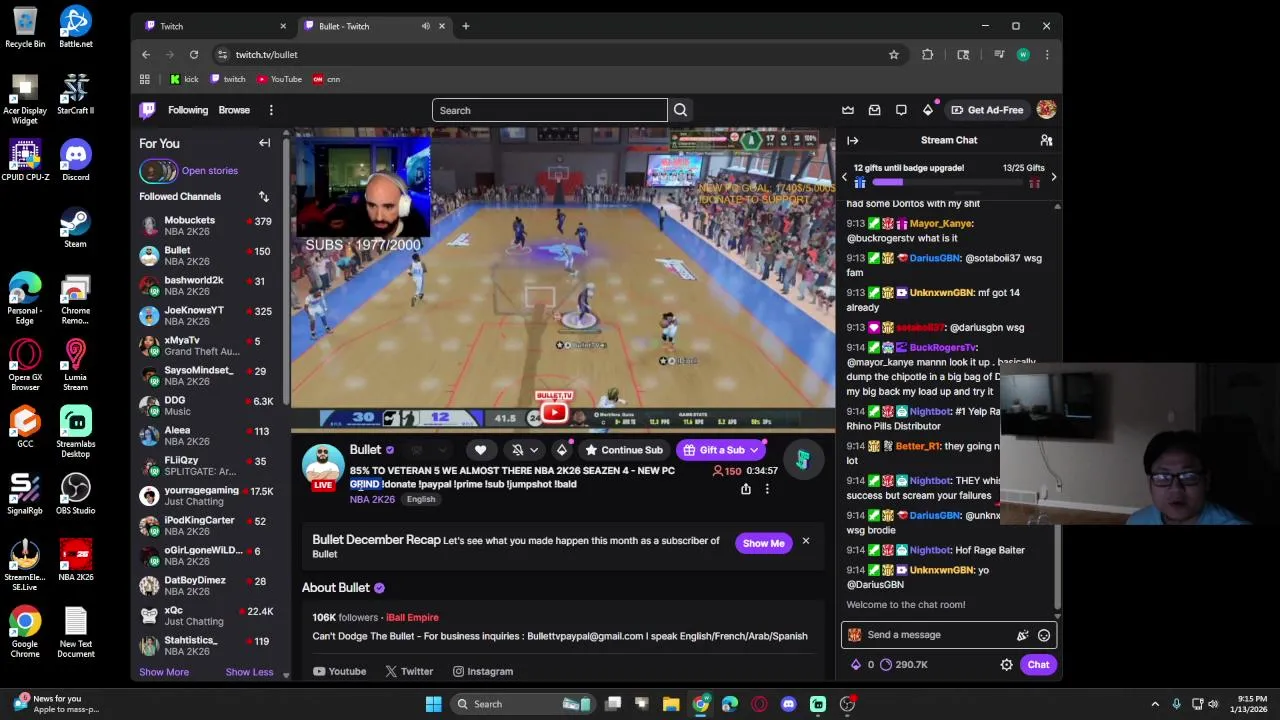Open the kick bookmark

point(184,79)
